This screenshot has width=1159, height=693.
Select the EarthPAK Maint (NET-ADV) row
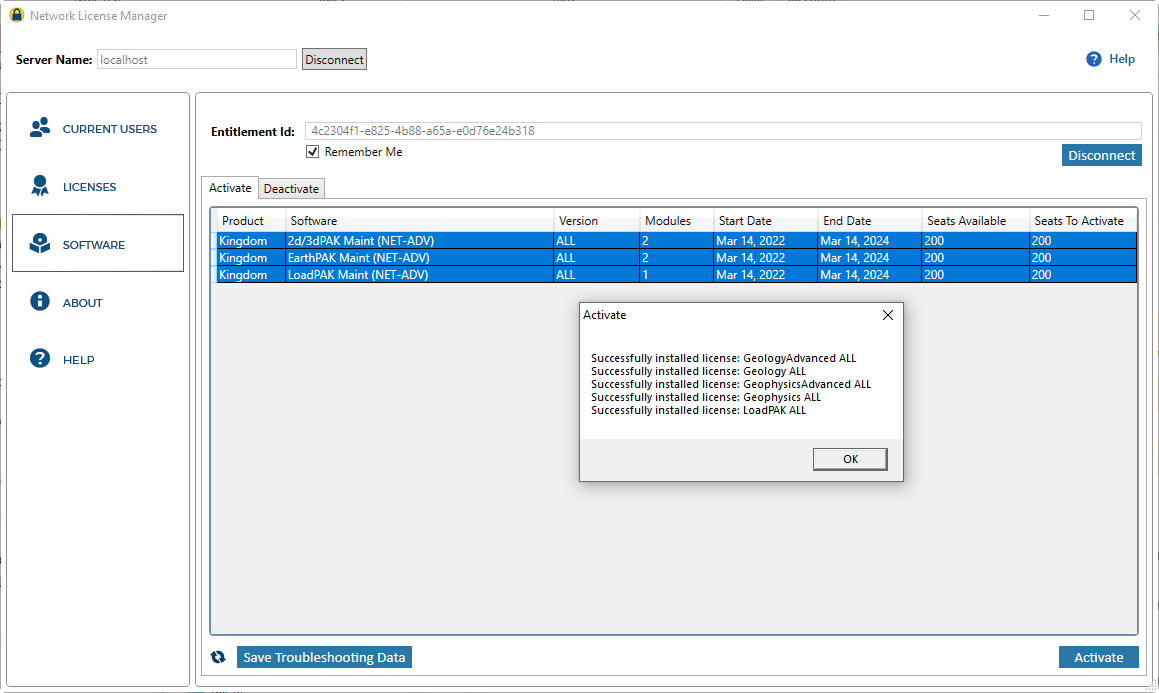(x=674, y=257)
